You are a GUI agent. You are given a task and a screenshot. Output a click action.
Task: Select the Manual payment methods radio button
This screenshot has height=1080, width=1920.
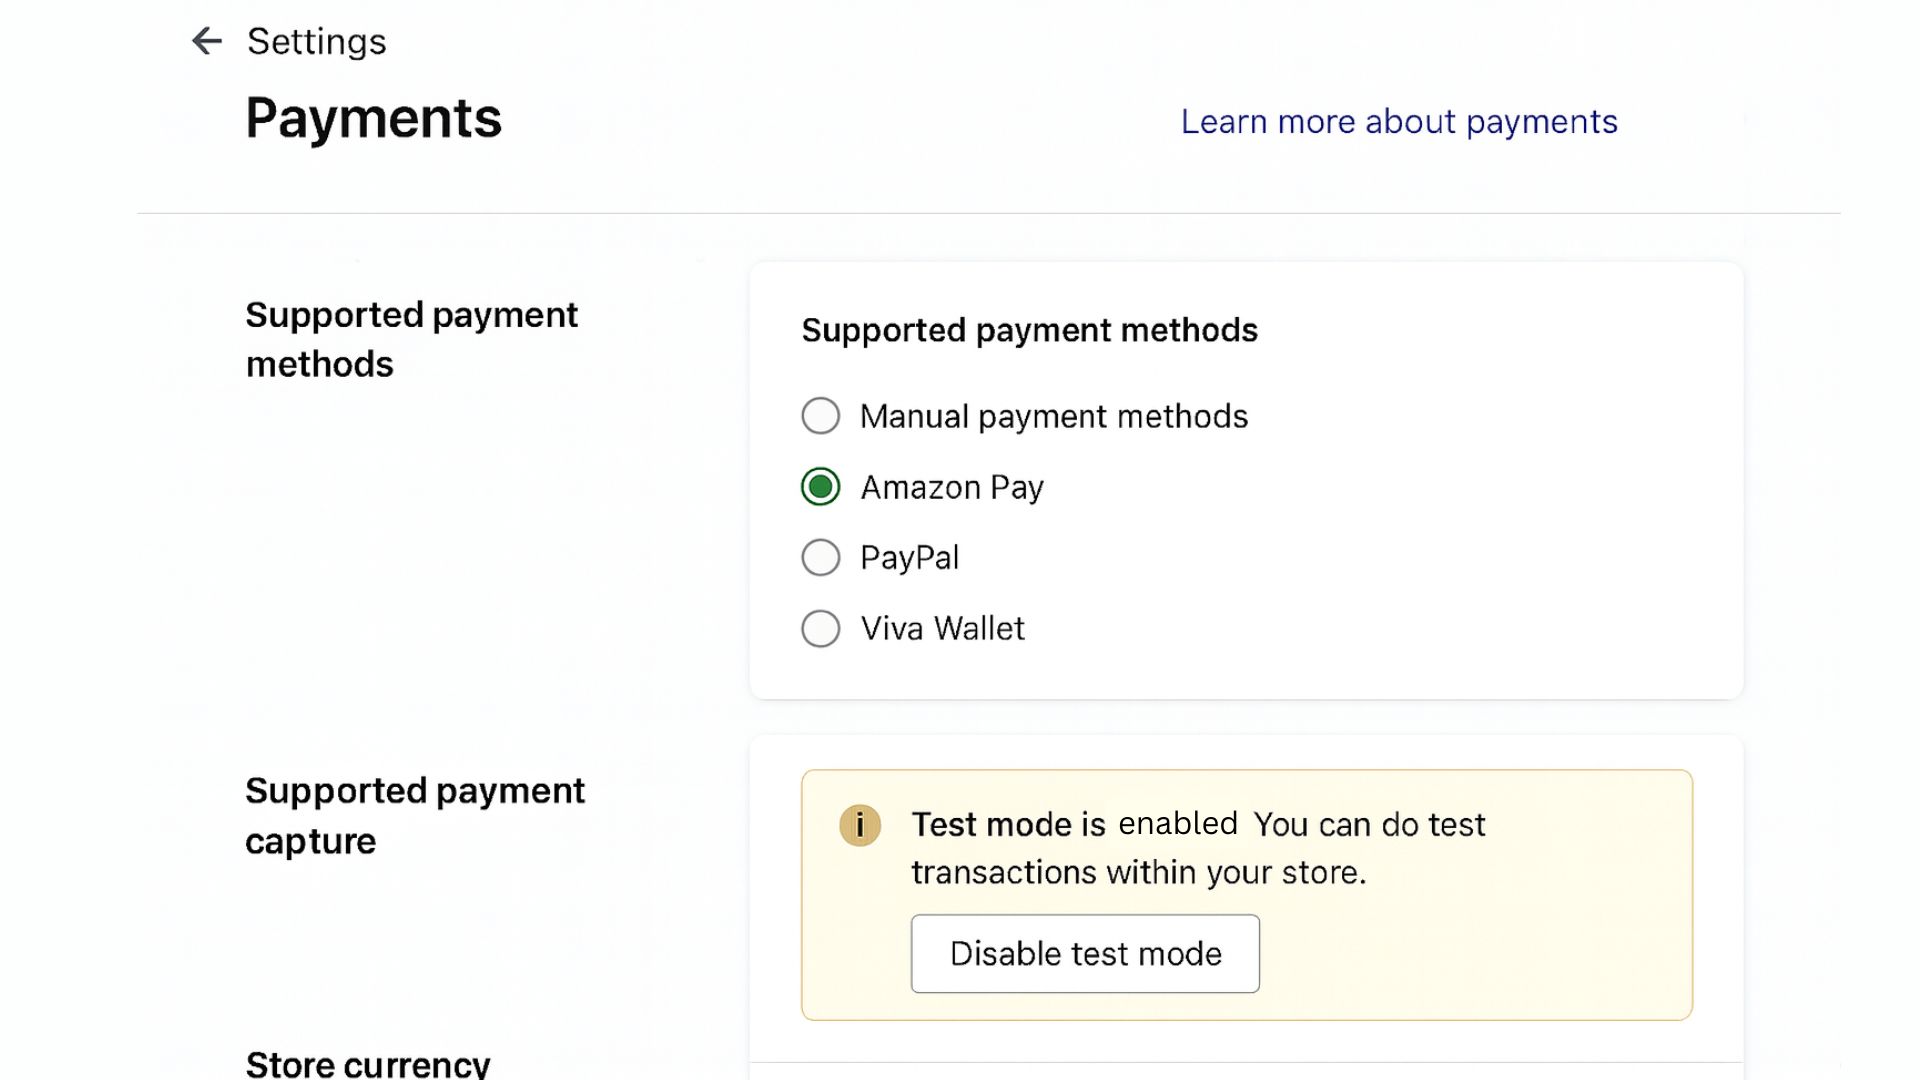point(820,416)
